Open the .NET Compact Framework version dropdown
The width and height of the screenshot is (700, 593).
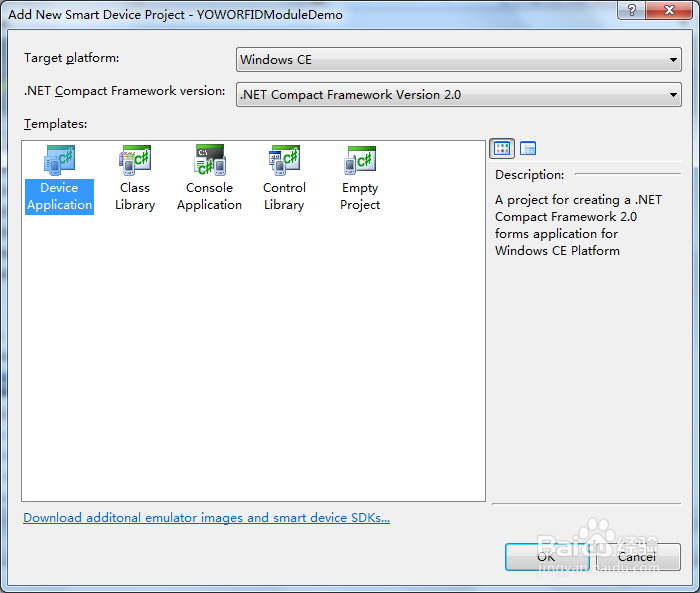(458, 94)
